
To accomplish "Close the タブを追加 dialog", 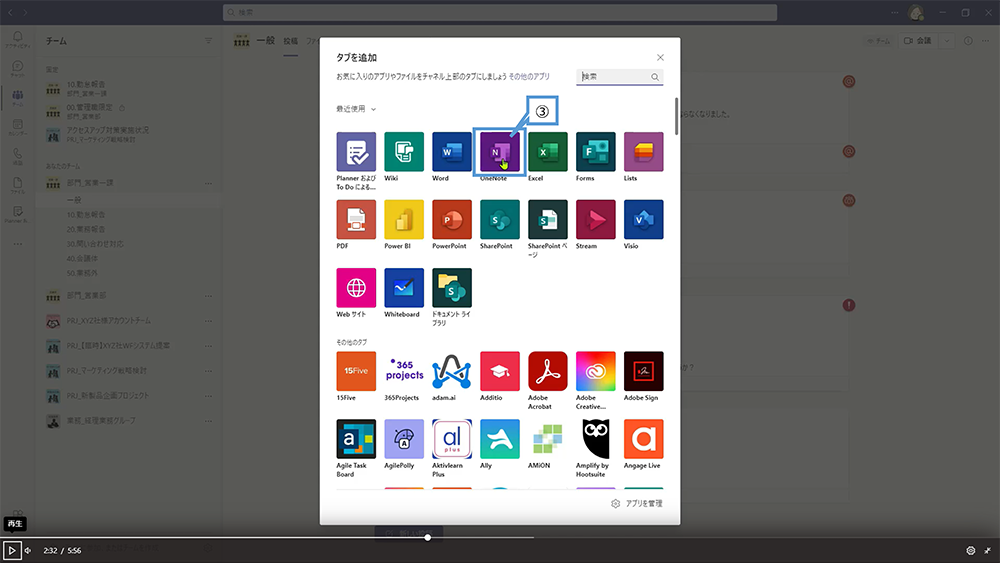I will coord(660,57).
